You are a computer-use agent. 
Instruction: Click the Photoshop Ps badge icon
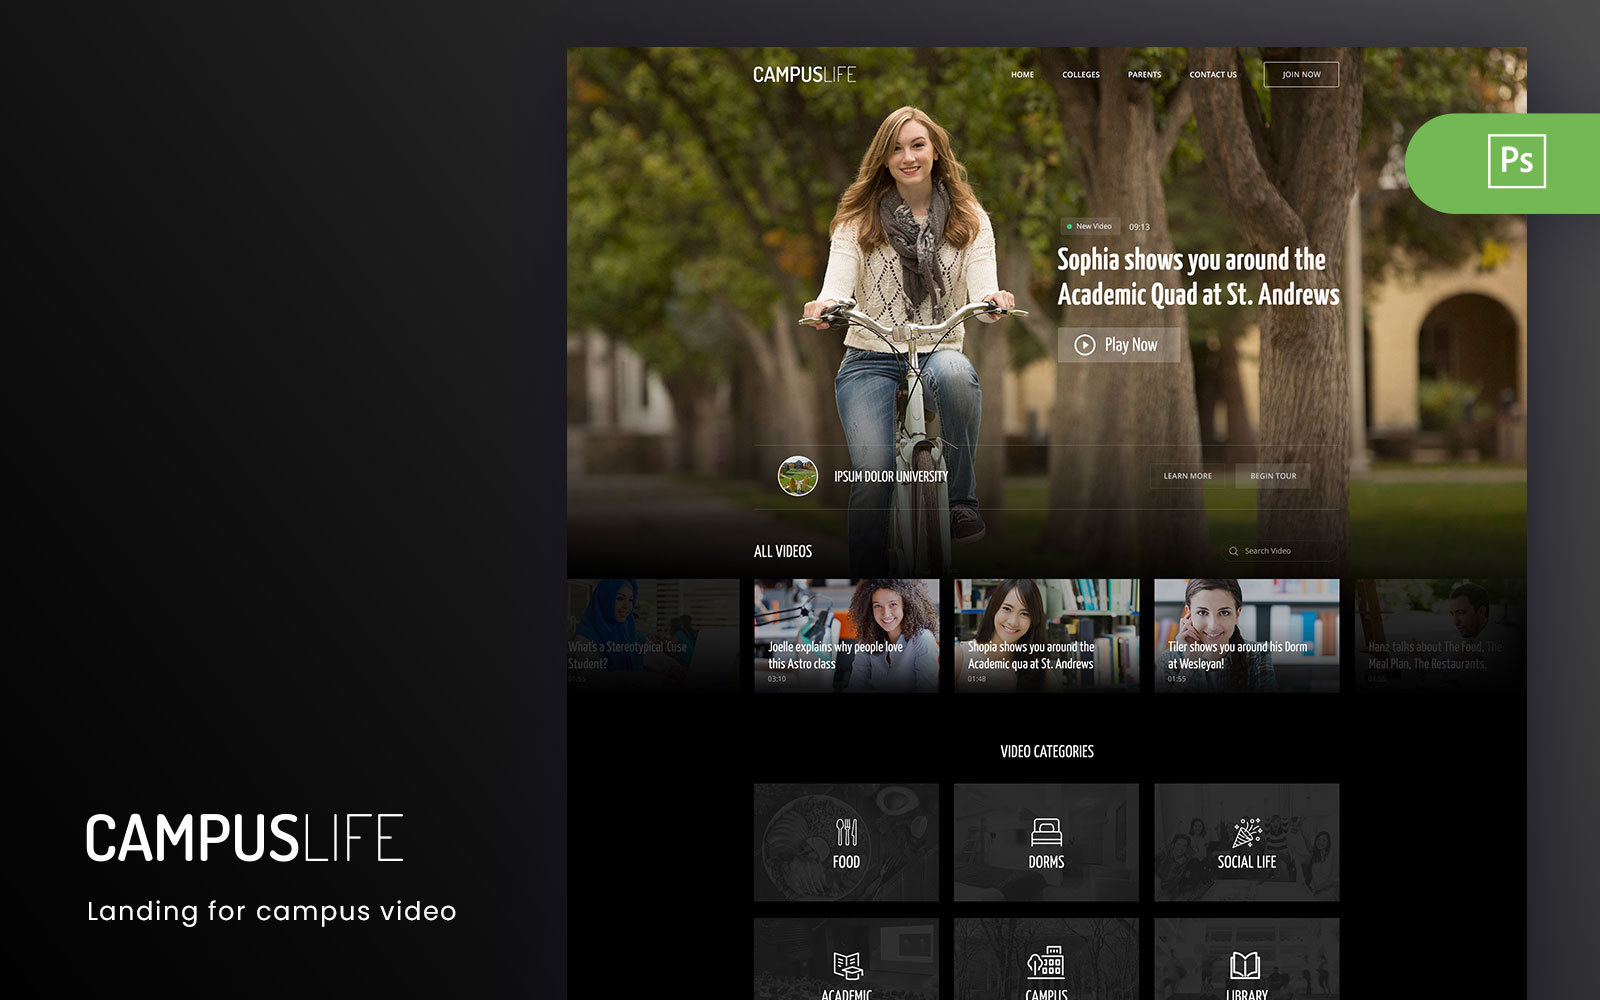click(1516, 161)
